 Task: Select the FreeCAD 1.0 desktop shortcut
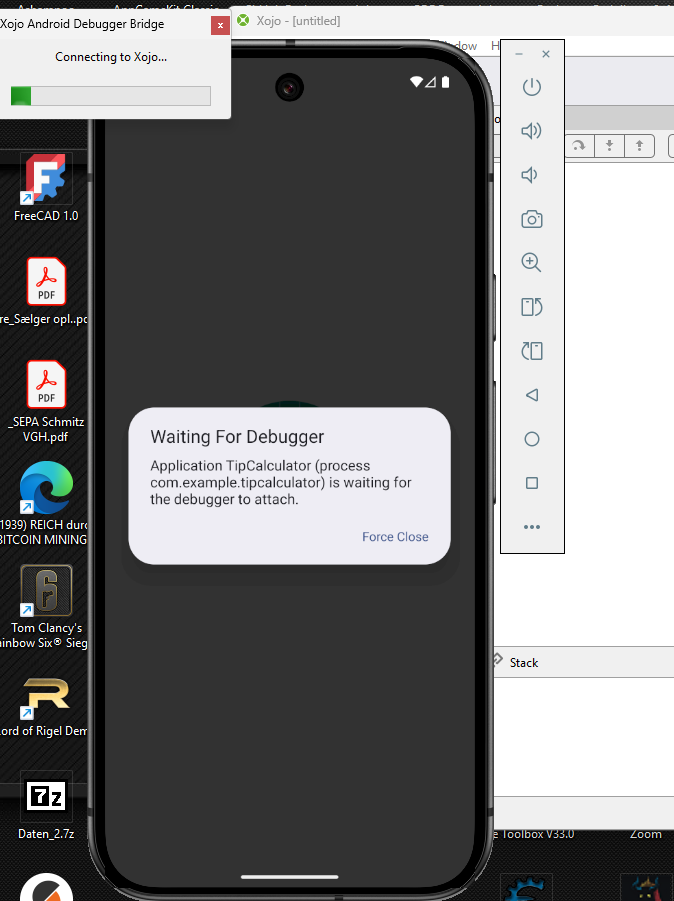(x=46, y=188)
